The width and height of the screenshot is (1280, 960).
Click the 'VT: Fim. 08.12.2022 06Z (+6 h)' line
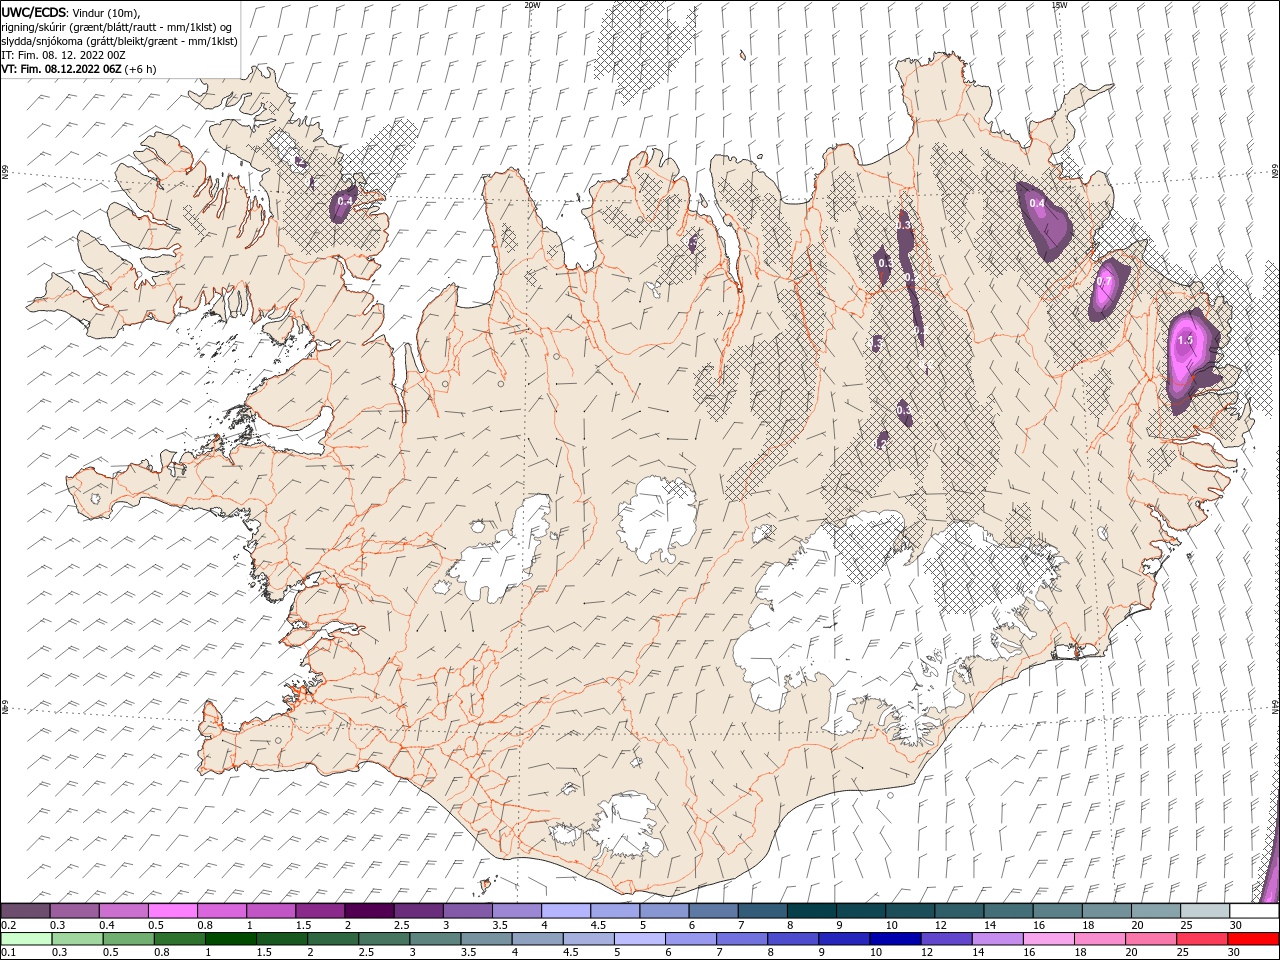[79, 69]
